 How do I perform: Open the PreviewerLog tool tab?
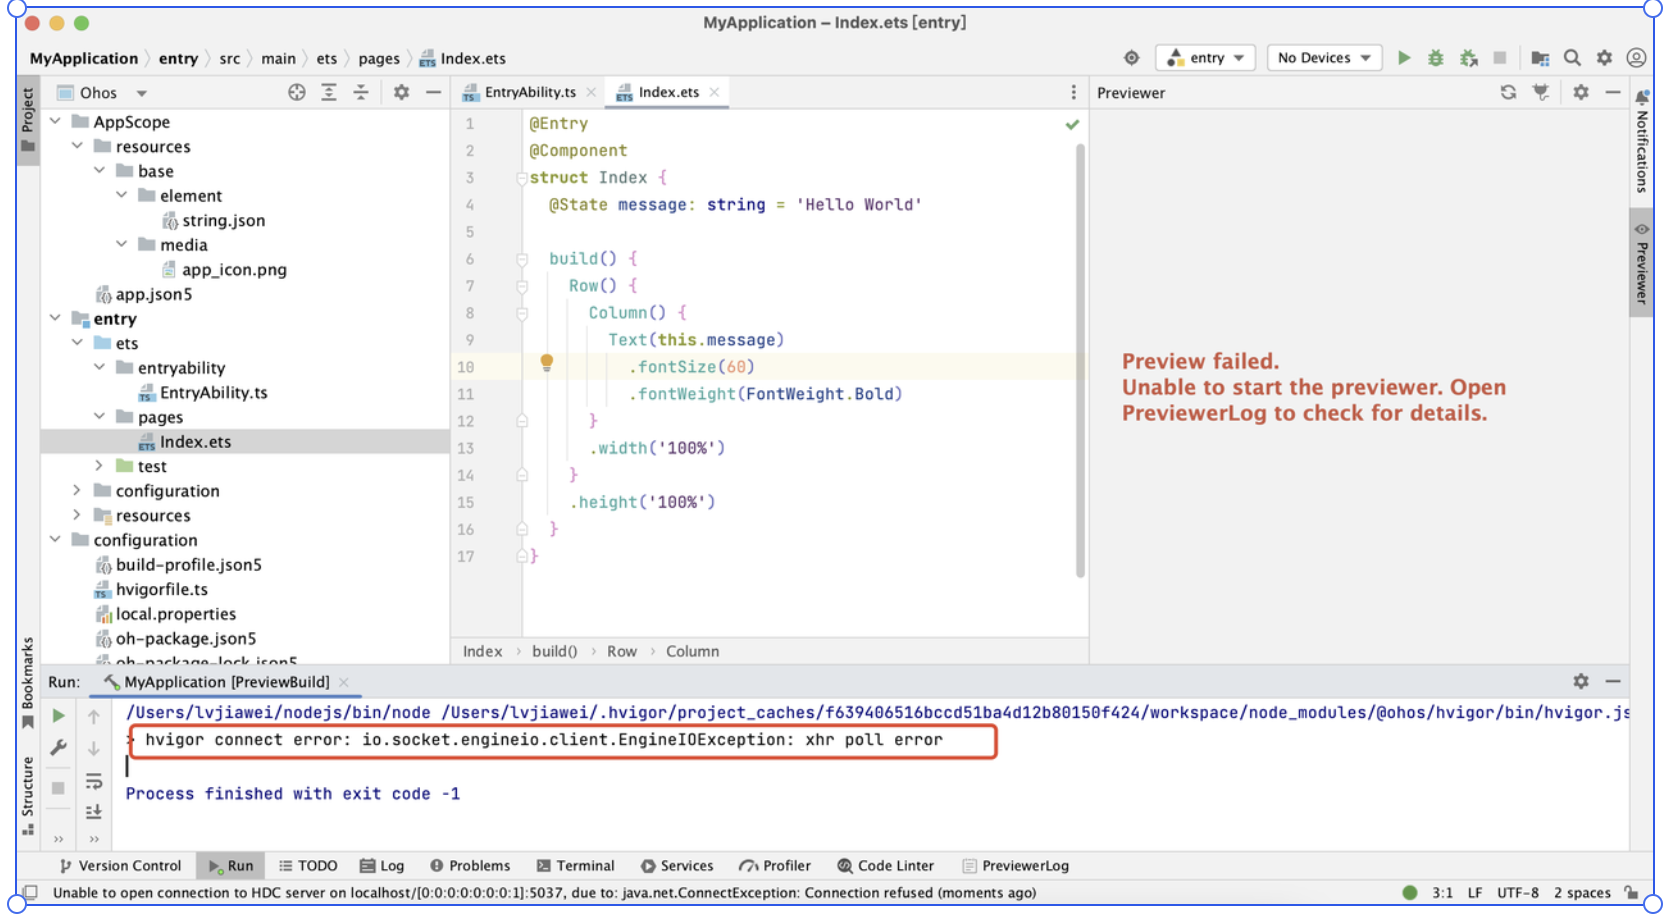point(1015,866)
